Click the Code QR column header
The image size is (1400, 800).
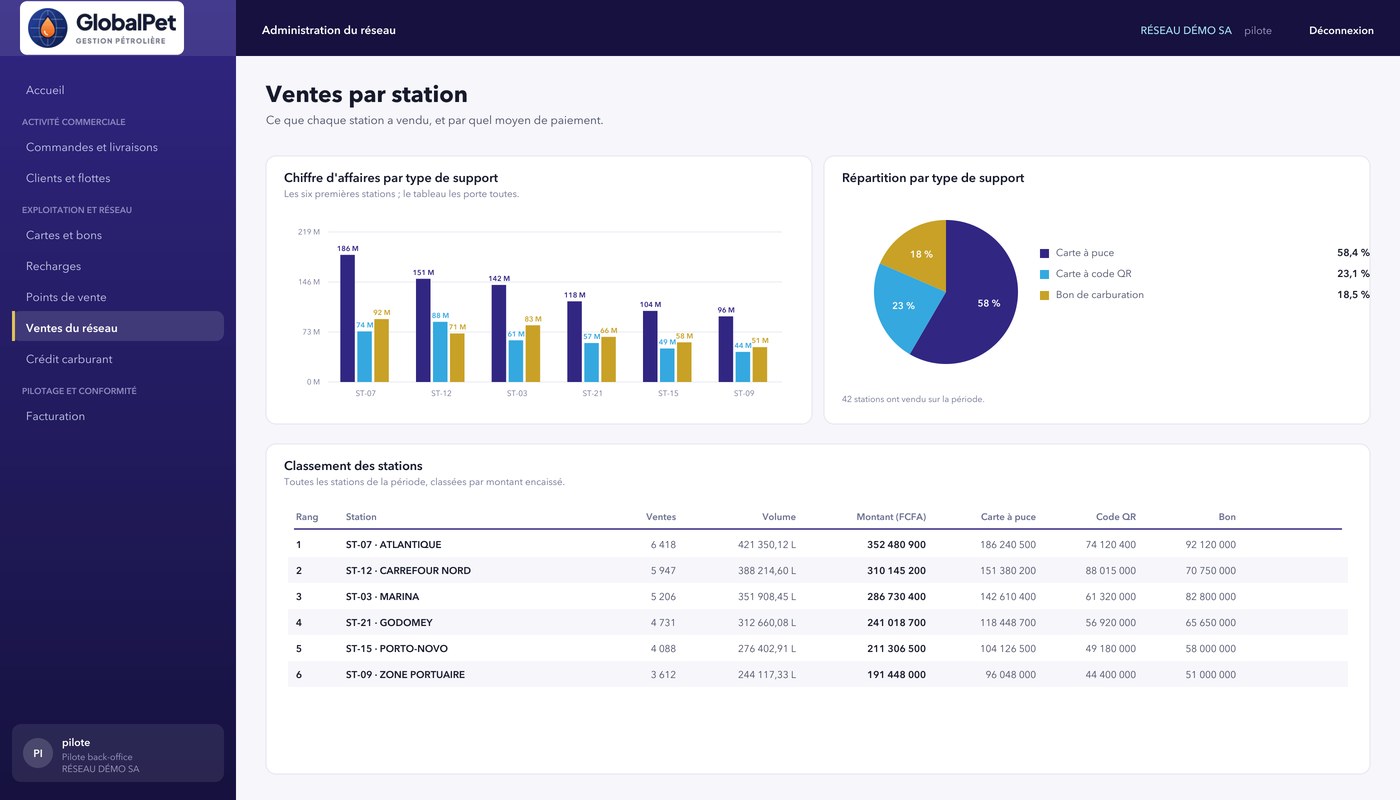(1116, 517)
